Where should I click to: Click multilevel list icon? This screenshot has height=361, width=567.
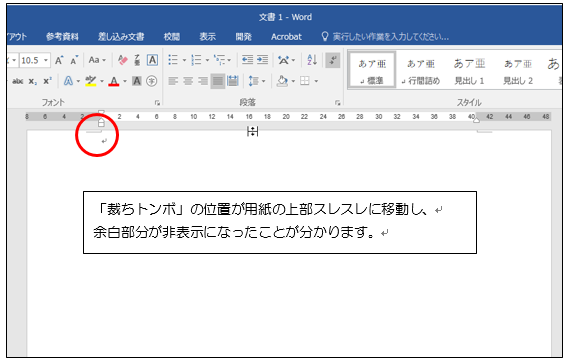click(219, 60)
